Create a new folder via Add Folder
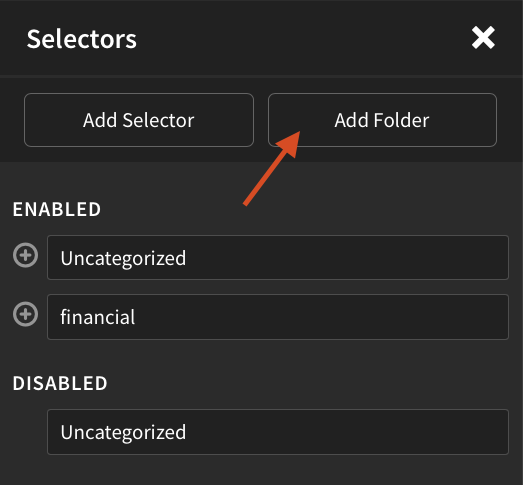 tap(382, 120)
